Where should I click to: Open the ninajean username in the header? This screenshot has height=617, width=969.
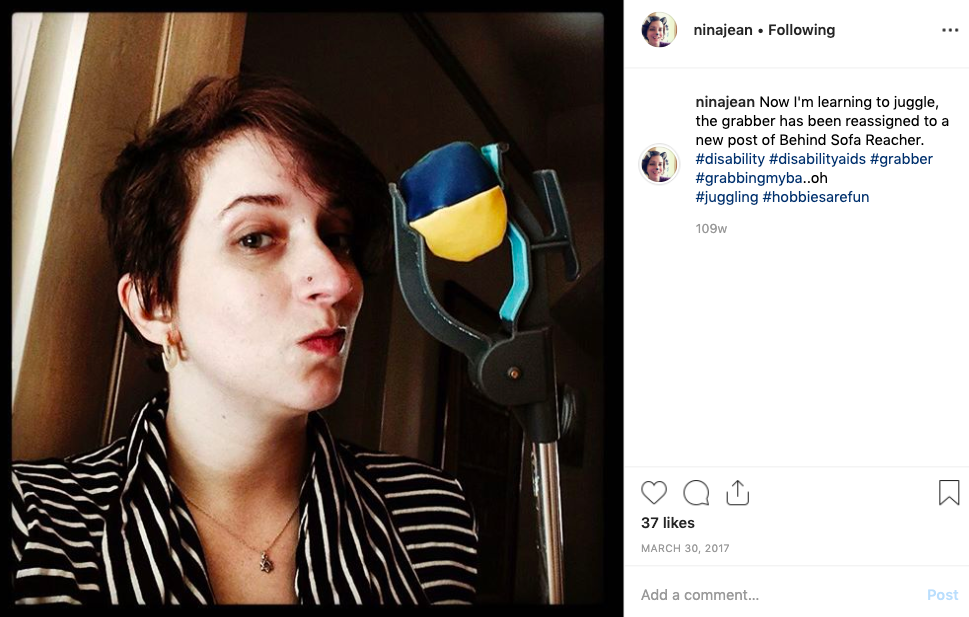pyautogui.click(x=722, y=30)
